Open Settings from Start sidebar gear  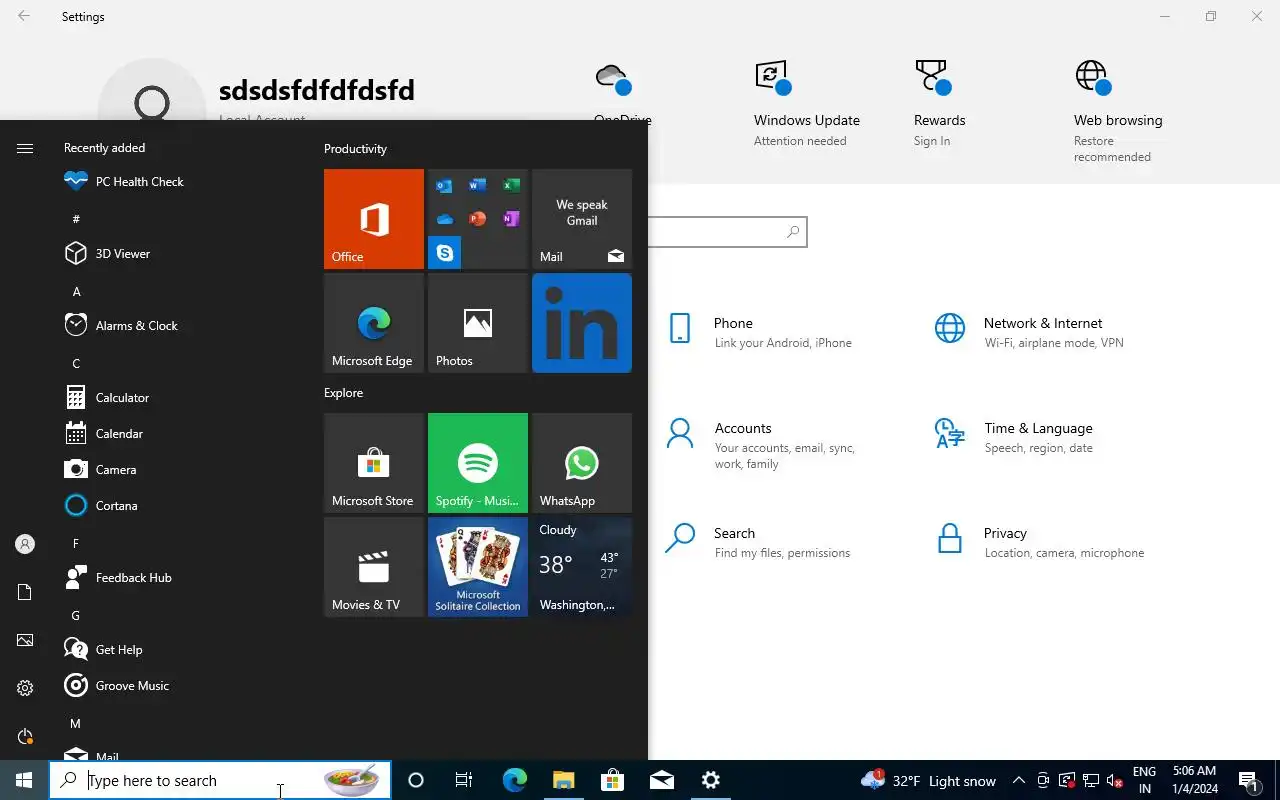[x=25, y=688]
